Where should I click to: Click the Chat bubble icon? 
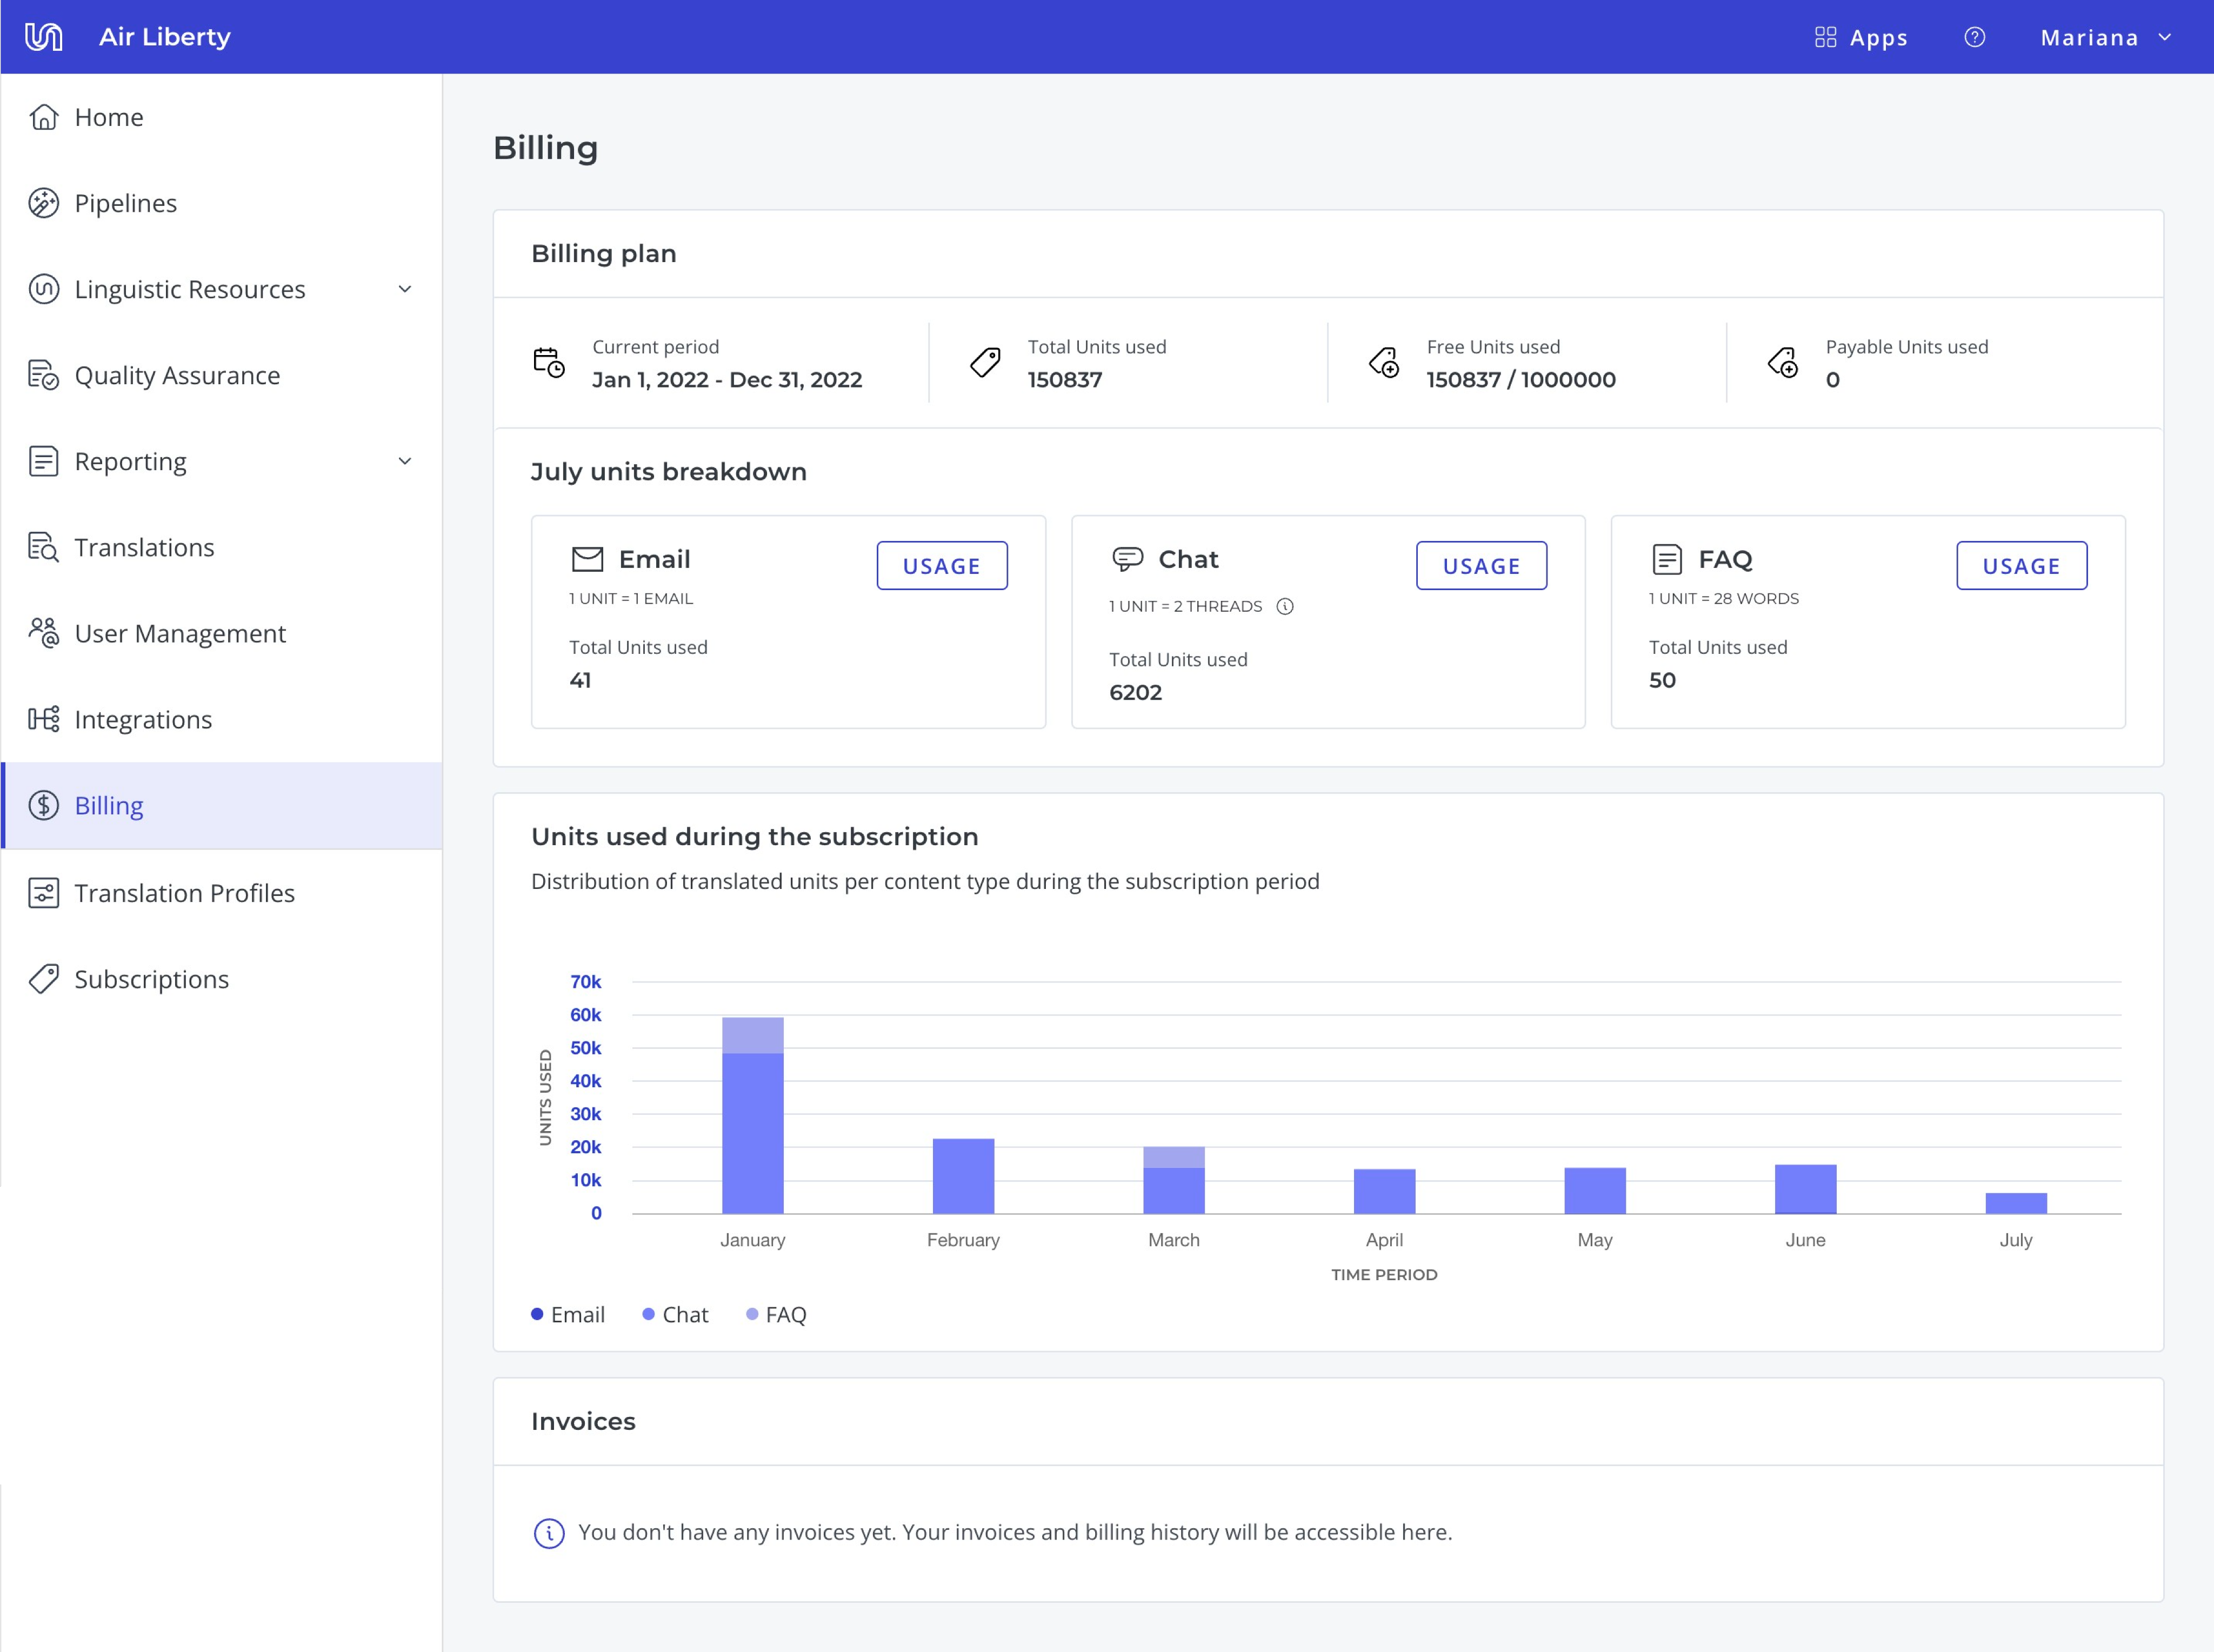[1127, 559]
